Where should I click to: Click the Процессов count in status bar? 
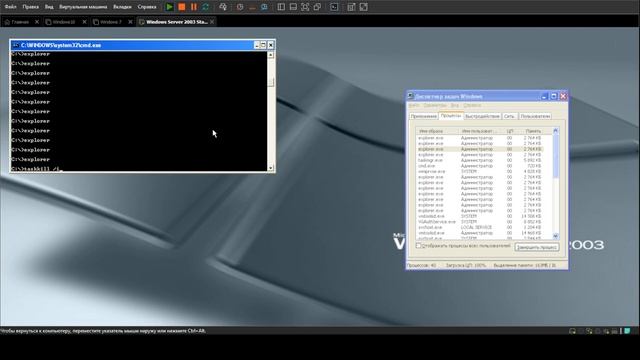point(422,265)
